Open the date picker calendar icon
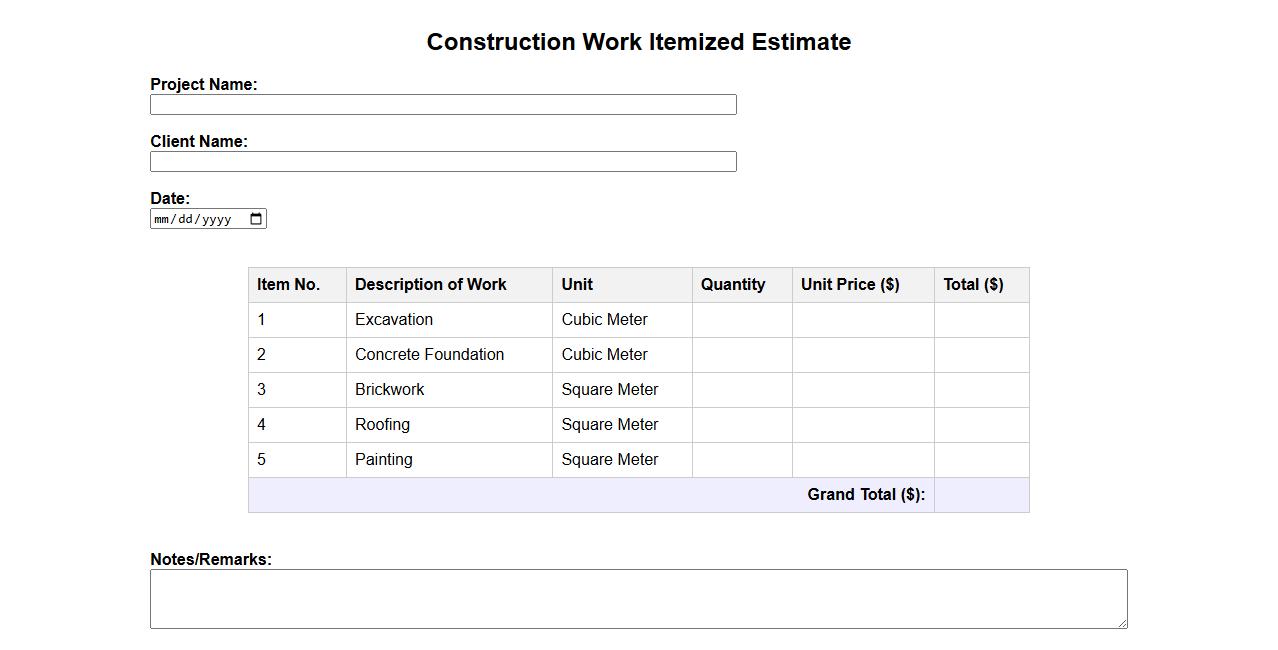 [256, 219]
